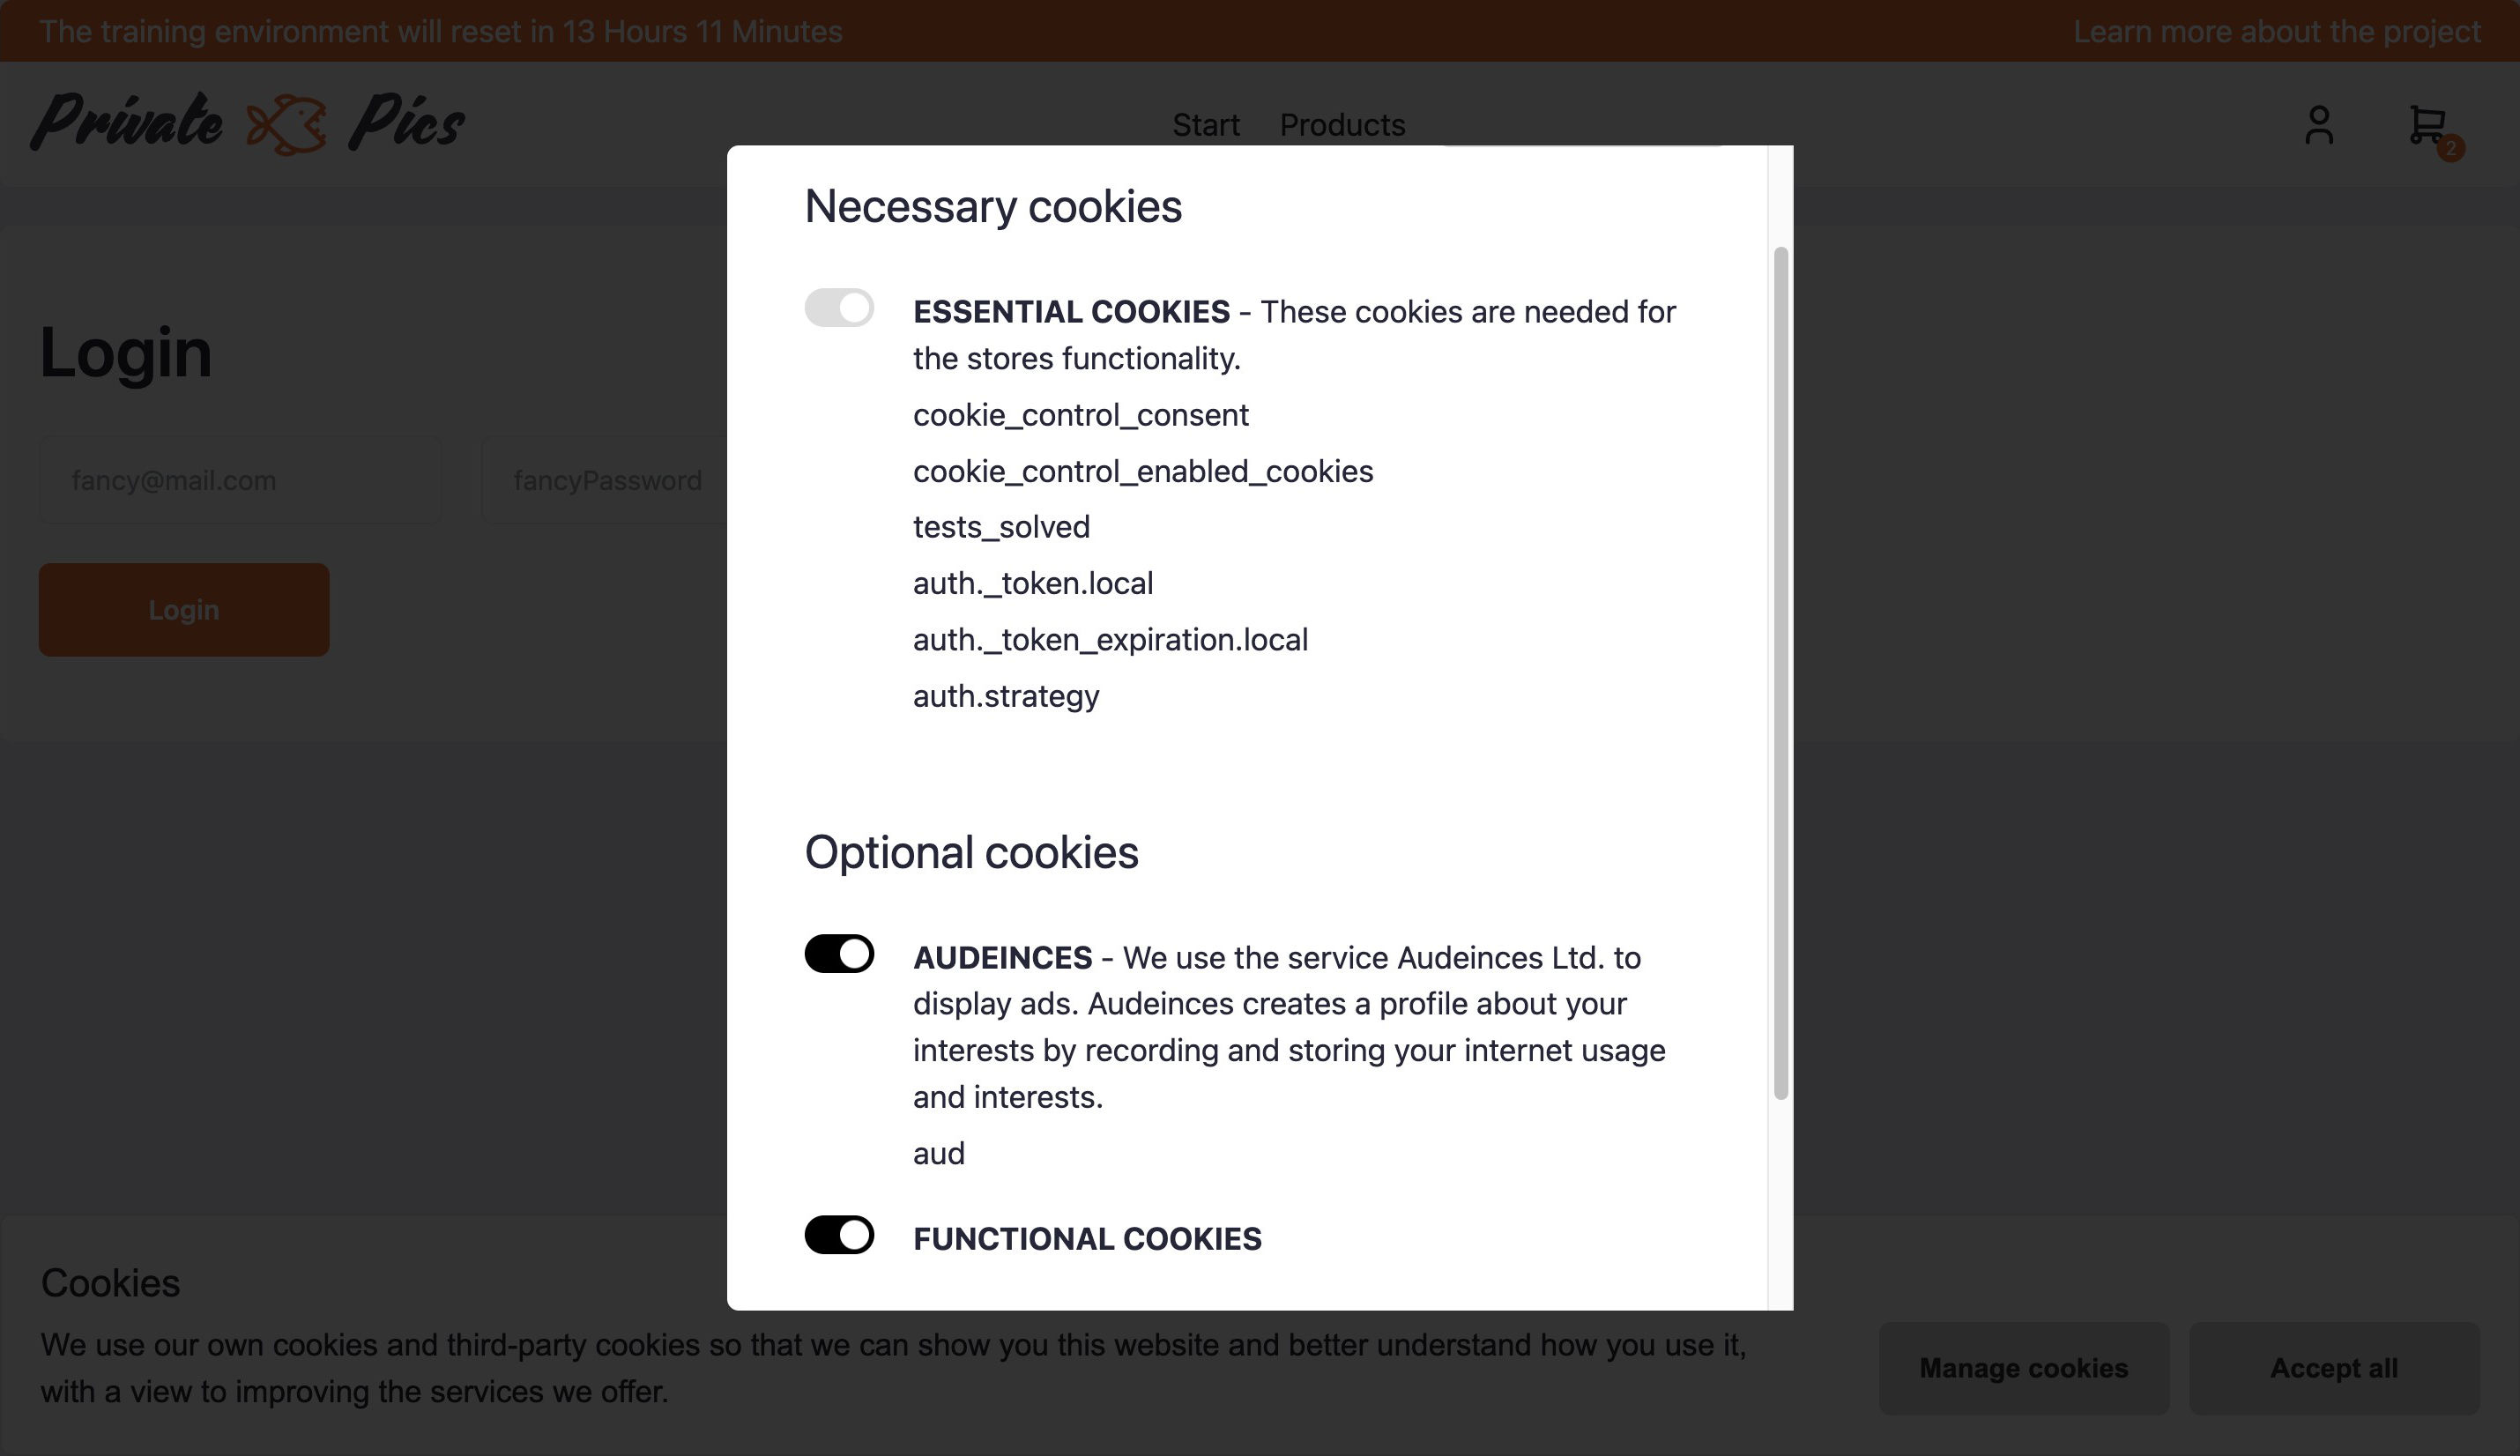The image size is (2520, 1456).
Task: Open Manage cookies
Action: (2024, 1368)
